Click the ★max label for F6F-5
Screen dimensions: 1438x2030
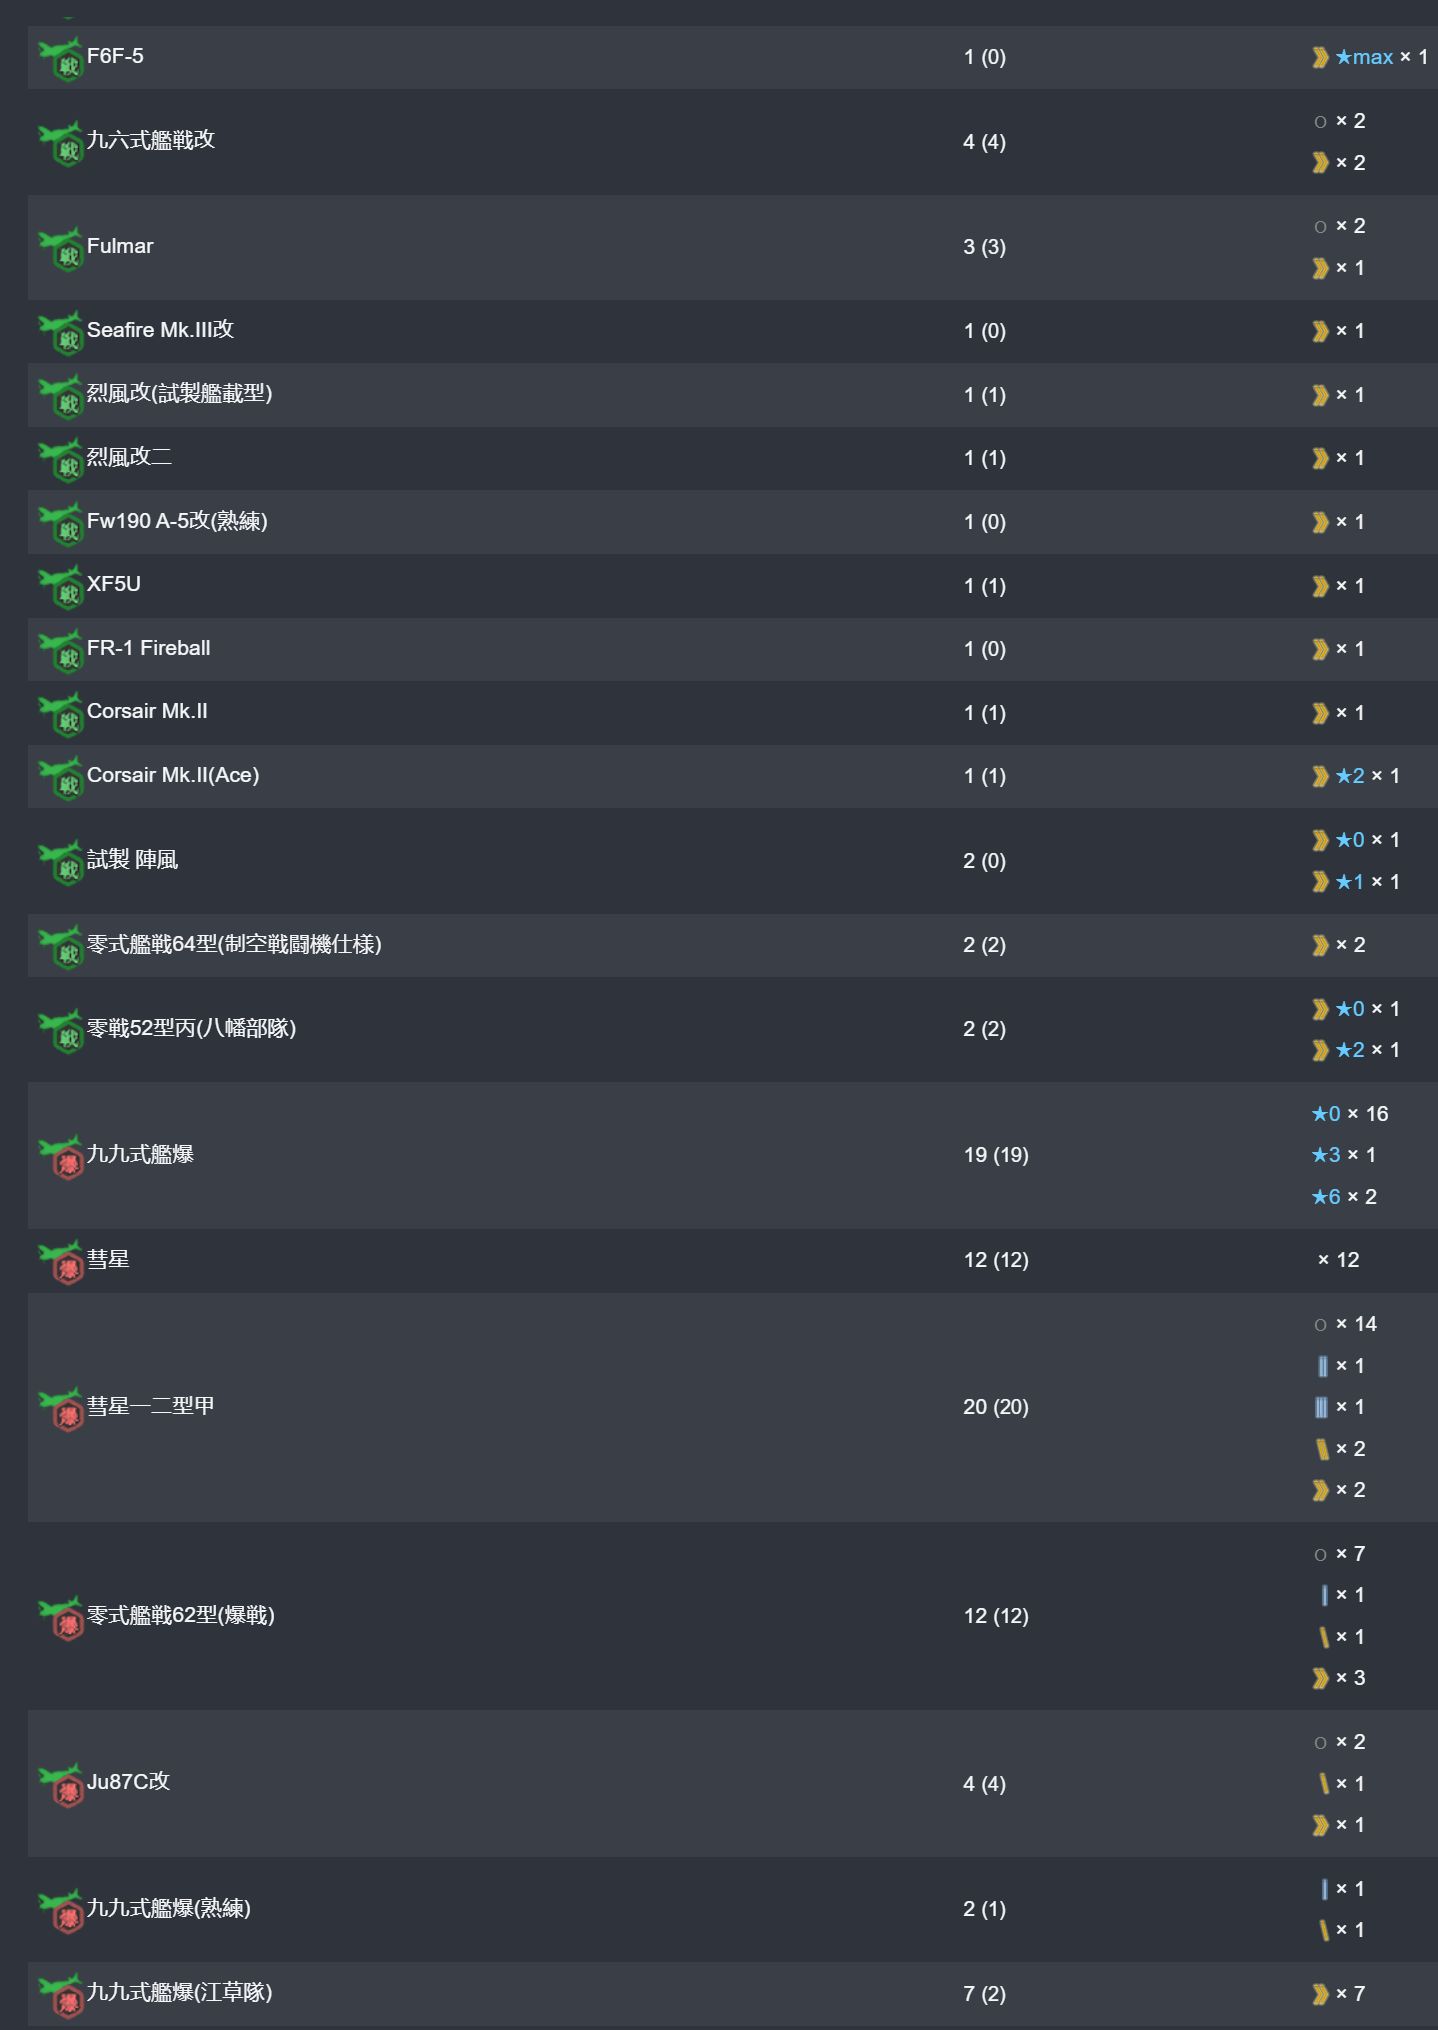(x=1364, y=57)
